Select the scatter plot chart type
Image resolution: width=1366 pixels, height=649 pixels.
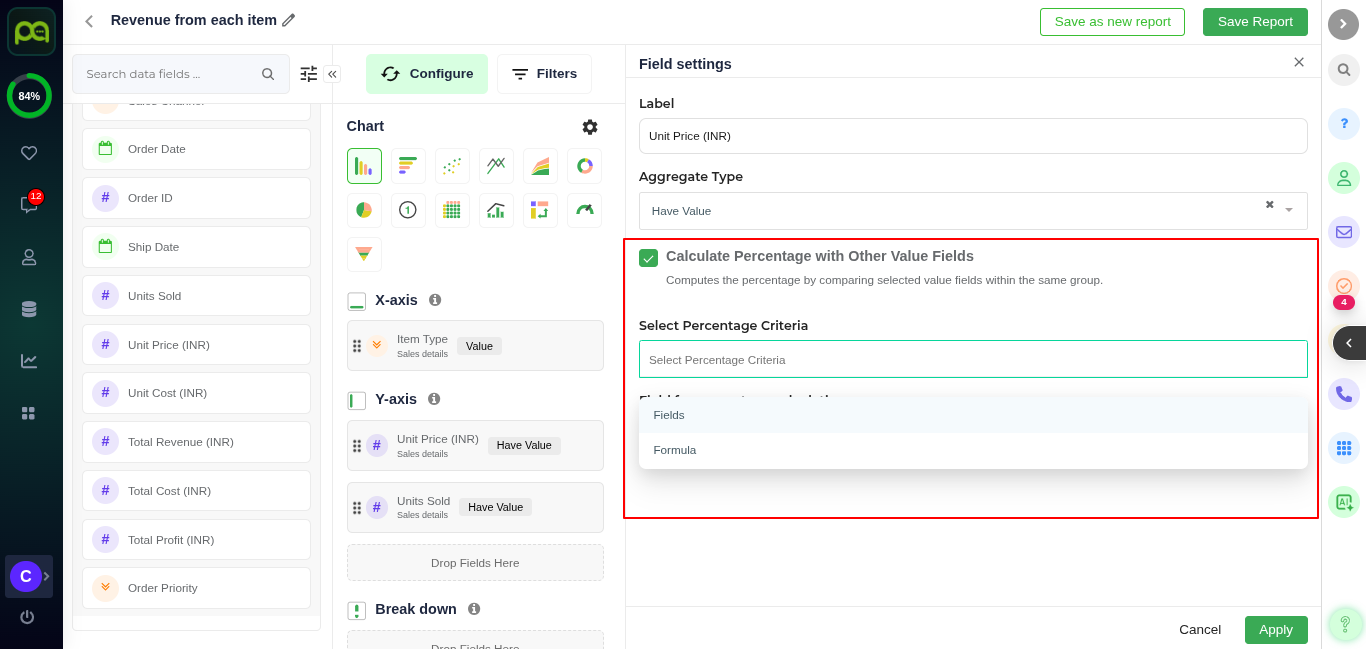click(452, 166)
